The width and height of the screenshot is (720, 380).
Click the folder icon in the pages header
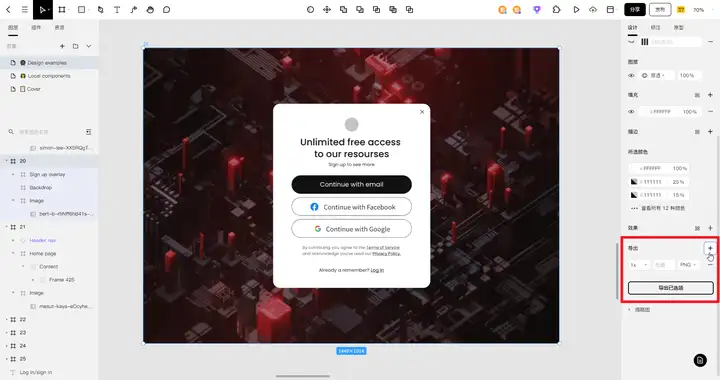[x=75, y=46]
